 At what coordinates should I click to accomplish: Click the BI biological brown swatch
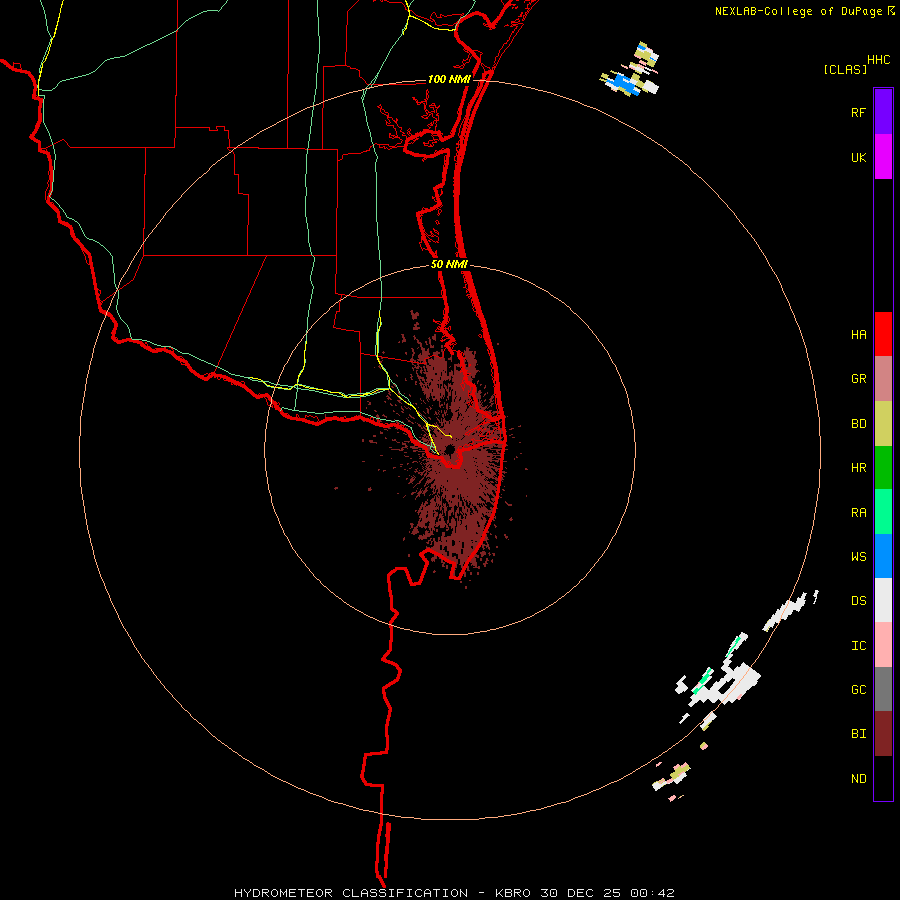(883, 734)
